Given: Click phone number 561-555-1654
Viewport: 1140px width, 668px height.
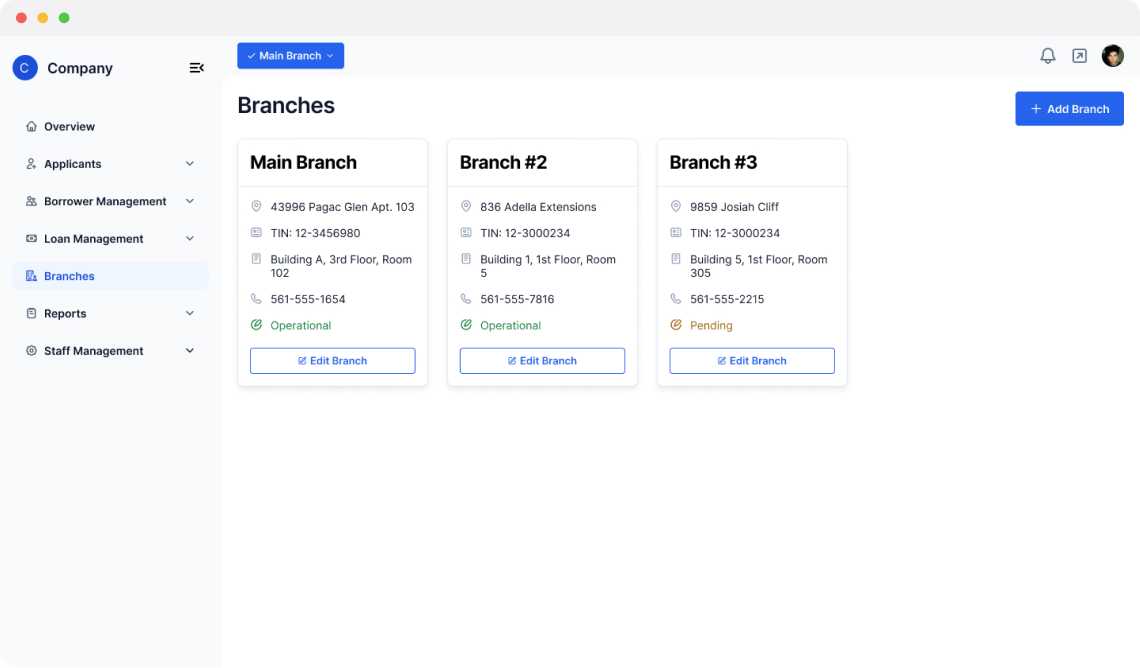Looking at the screenshot, I should click(308, 299).
